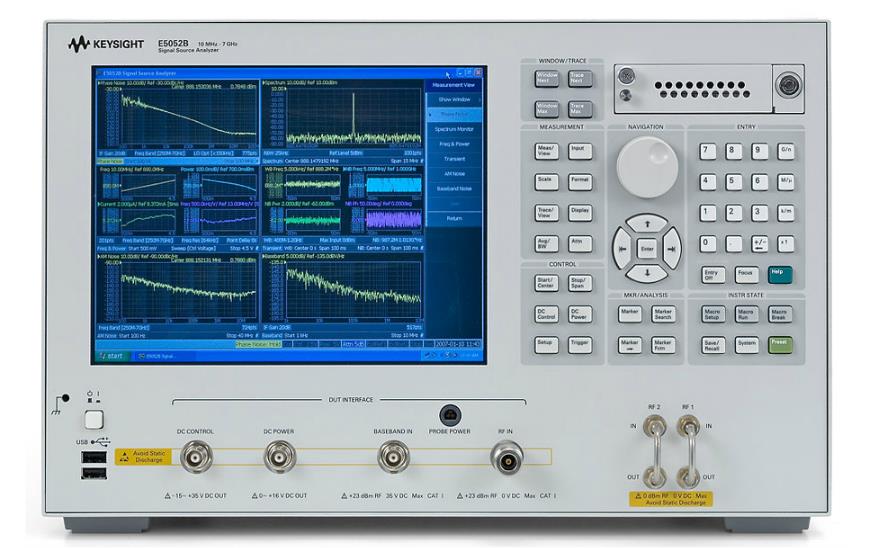This screenshot has height=548, width=884.
Task: Expand the Show Window softkey submenu
Action: click(x=453, y=100)
